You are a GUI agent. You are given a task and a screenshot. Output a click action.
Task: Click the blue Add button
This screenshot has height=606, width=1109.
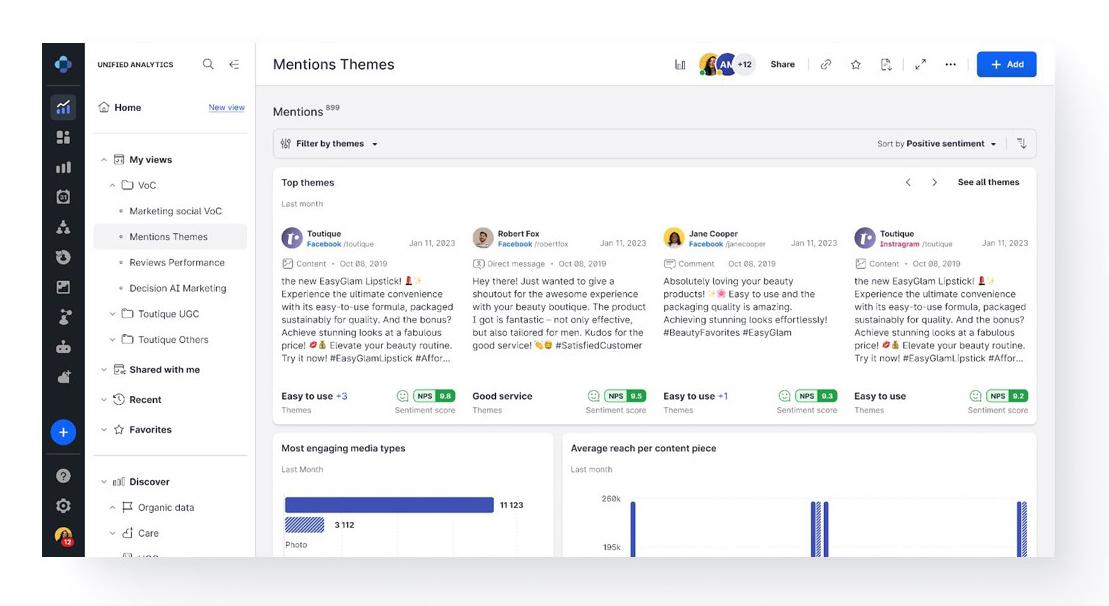pos(1006,64)
